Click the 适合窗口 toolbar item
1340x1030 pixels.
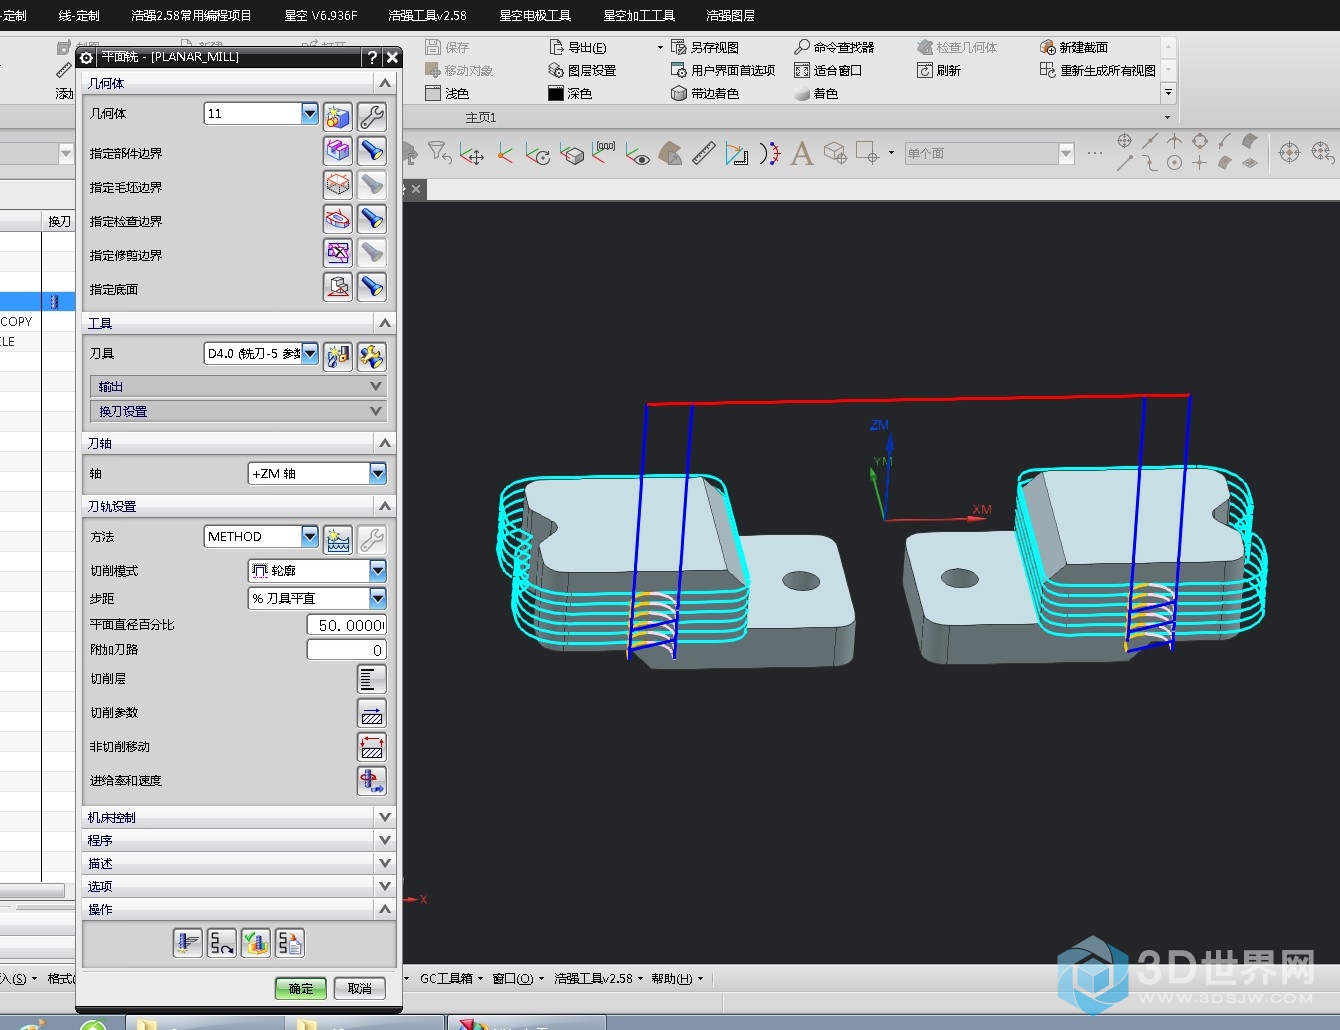point(828,70)
